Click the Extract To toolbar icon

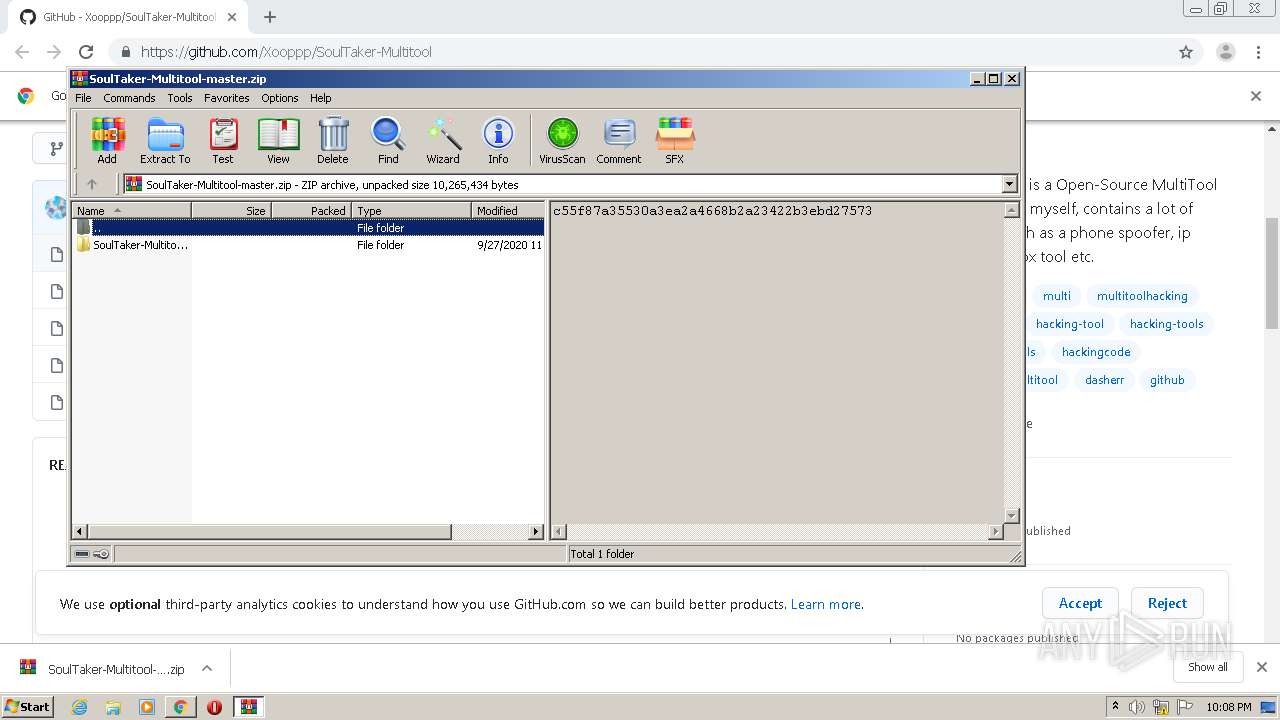(x=165, y=140)
